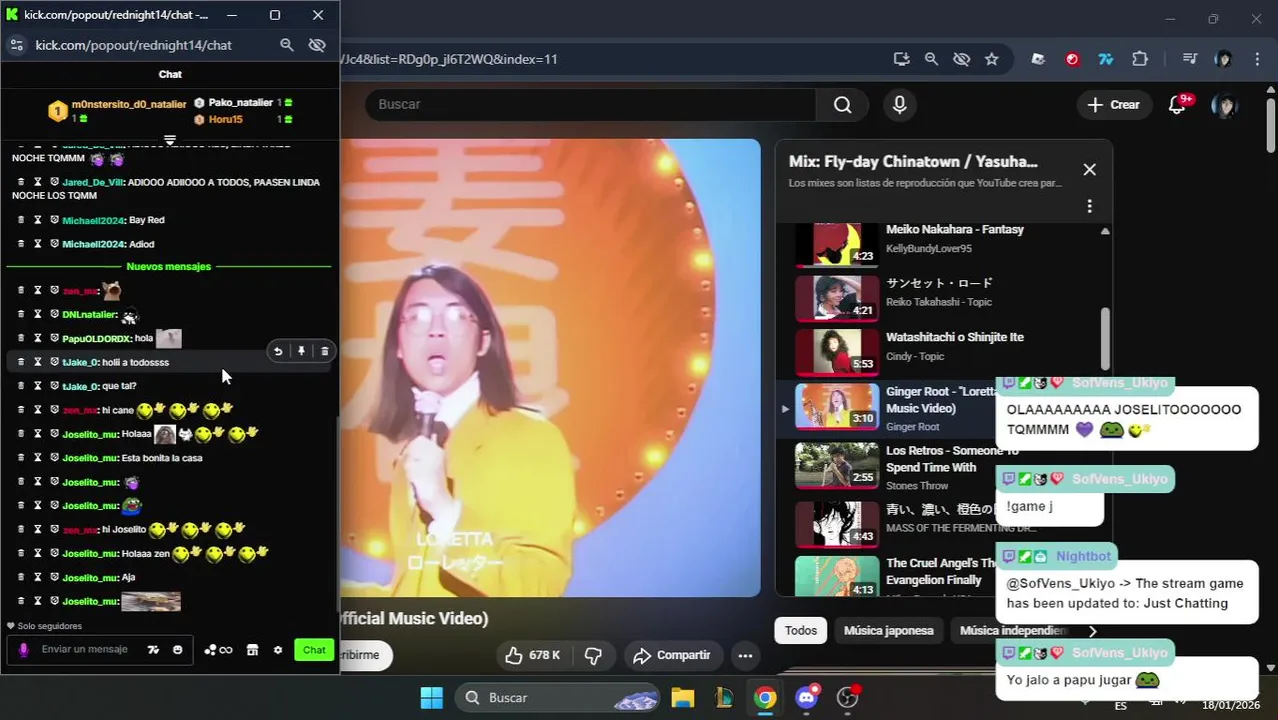The width and height of the screenshot is (1278, 720).
Task: Like the video with 678 K likes
Action: coord(533,655)
